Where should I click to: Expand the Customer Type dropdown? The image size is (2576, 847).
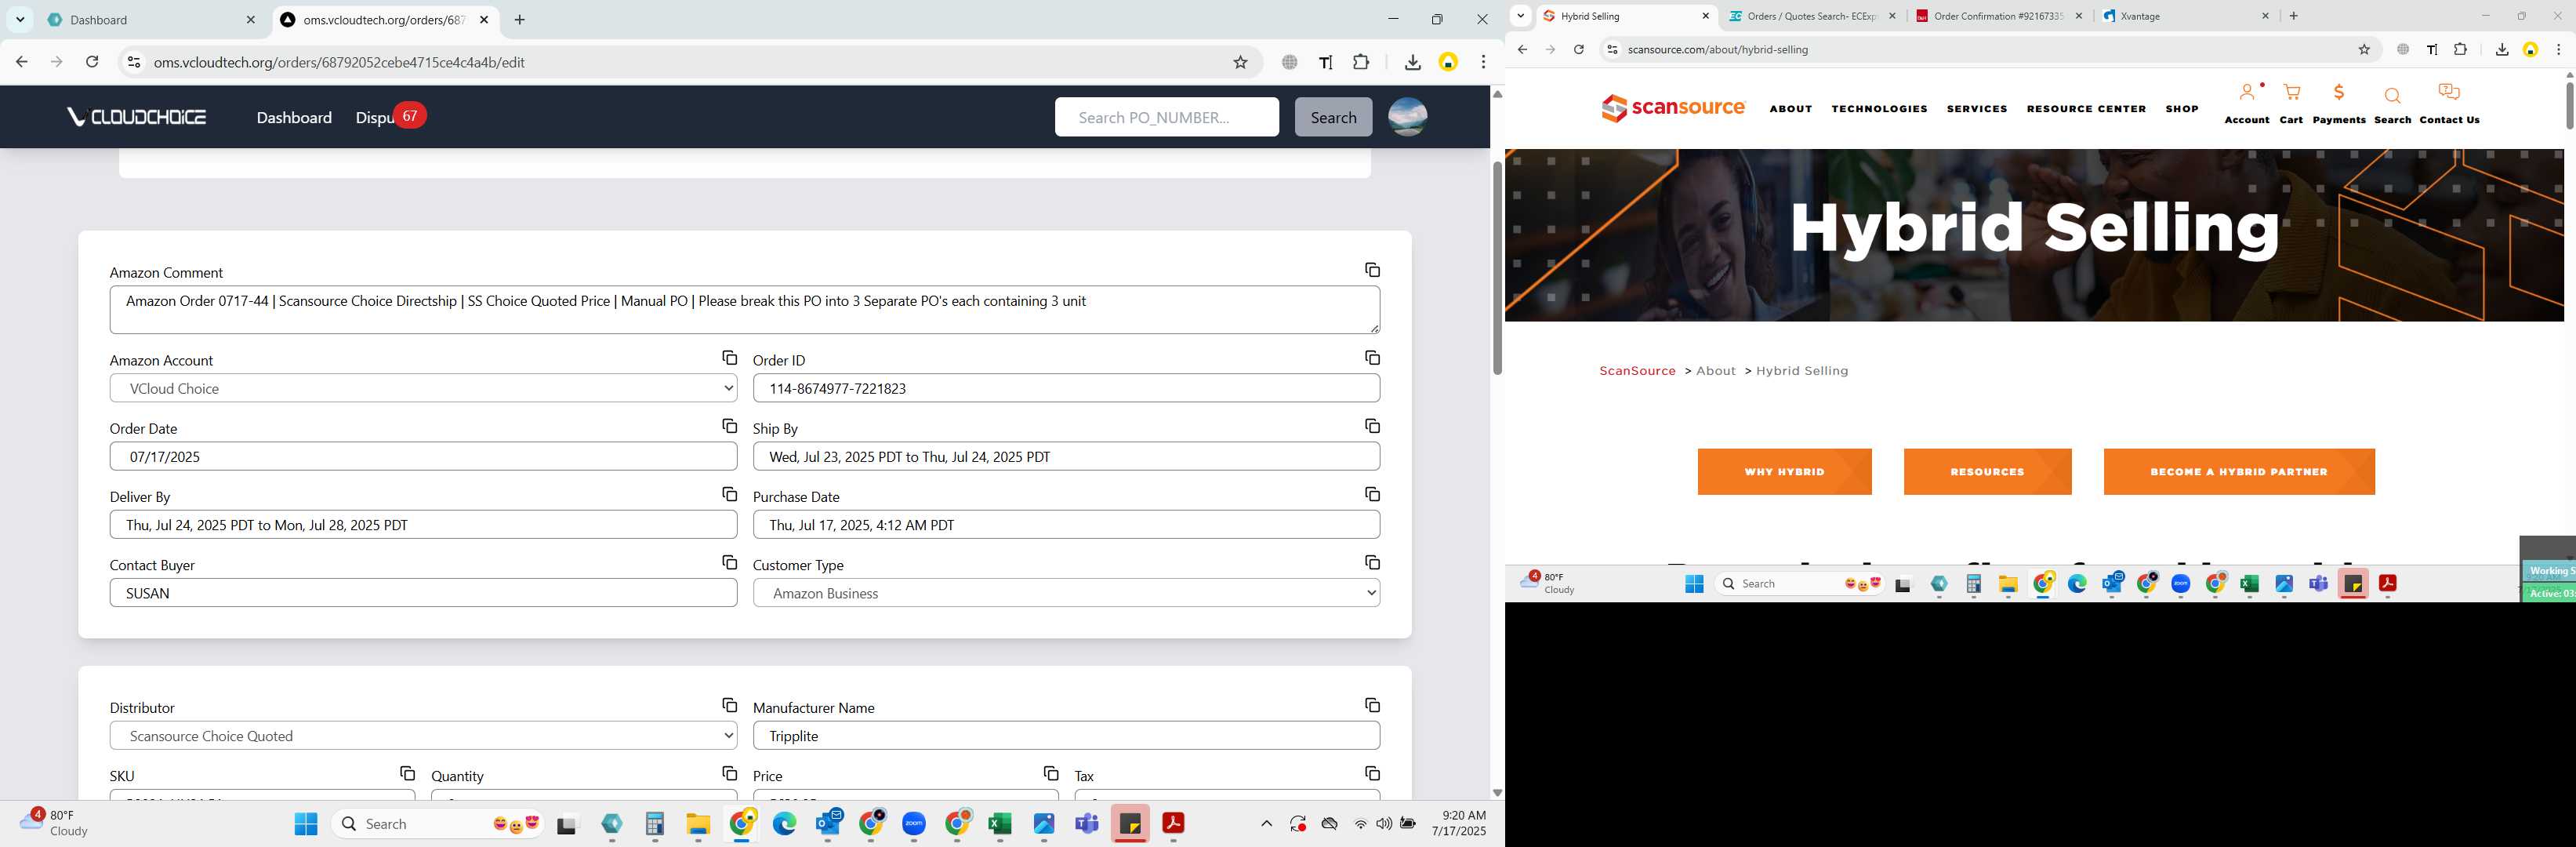[1066, 593]
